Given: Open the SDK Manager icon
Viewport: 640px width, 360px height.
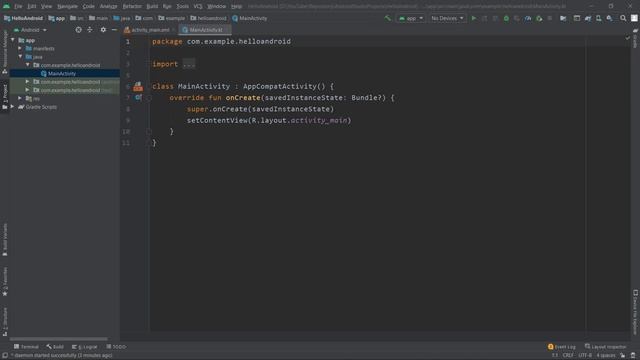Looking at the screenshot, I should 609,18.
